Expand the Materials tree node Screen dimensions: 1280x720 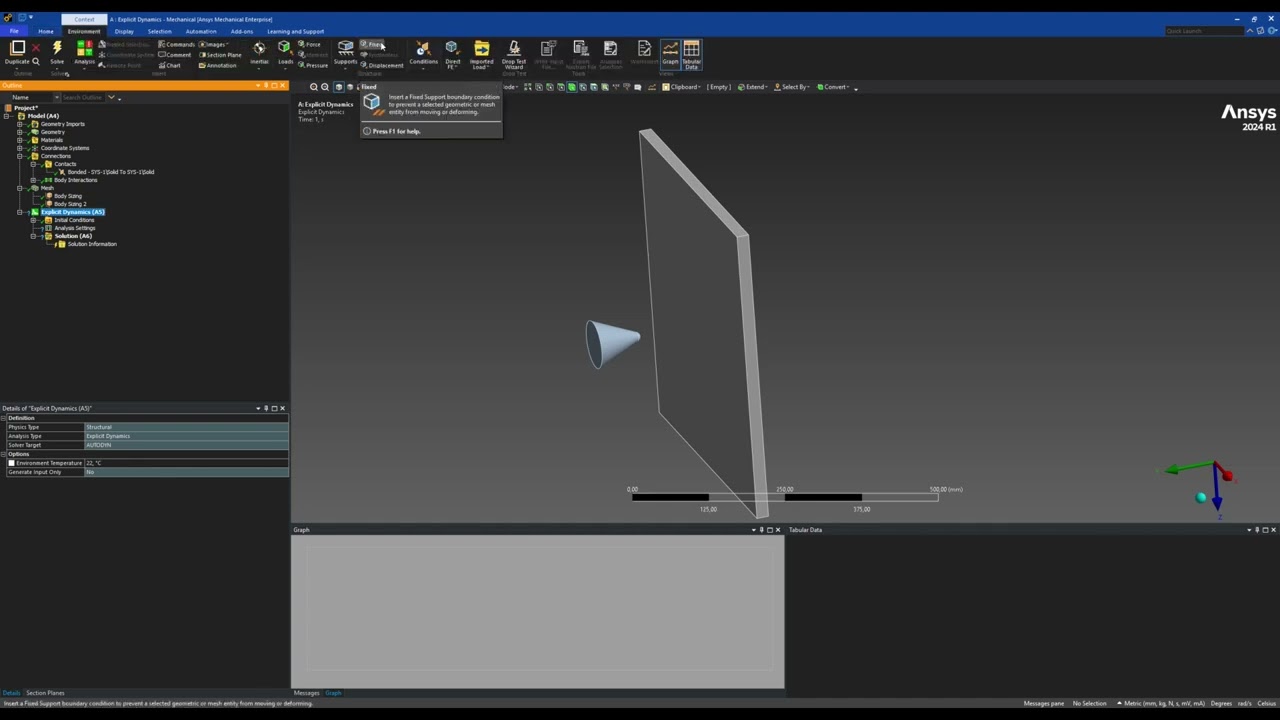coord(20,140)
